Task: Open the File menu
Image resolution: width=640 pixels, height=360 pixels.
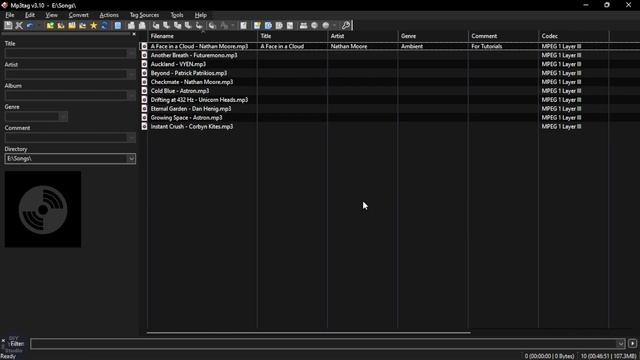Action: (x=10, y=15)
